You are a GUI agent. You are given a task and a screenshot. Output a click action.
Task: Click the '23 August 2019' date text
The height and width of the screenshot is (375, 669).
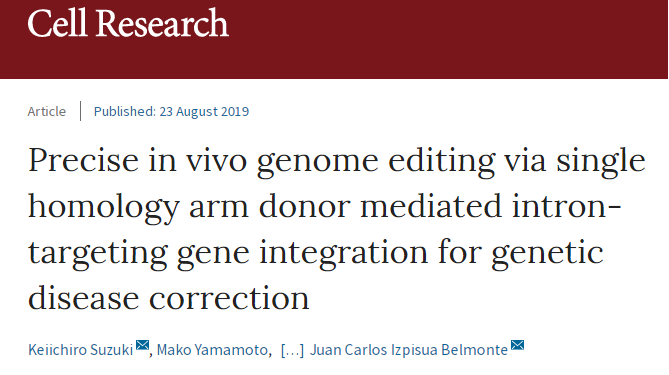pos(204,111)
